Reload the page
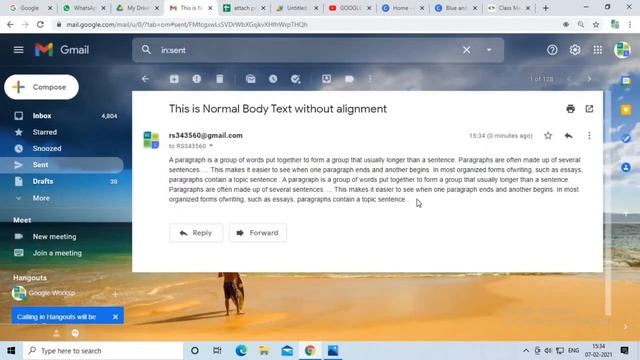 [40, 24]
